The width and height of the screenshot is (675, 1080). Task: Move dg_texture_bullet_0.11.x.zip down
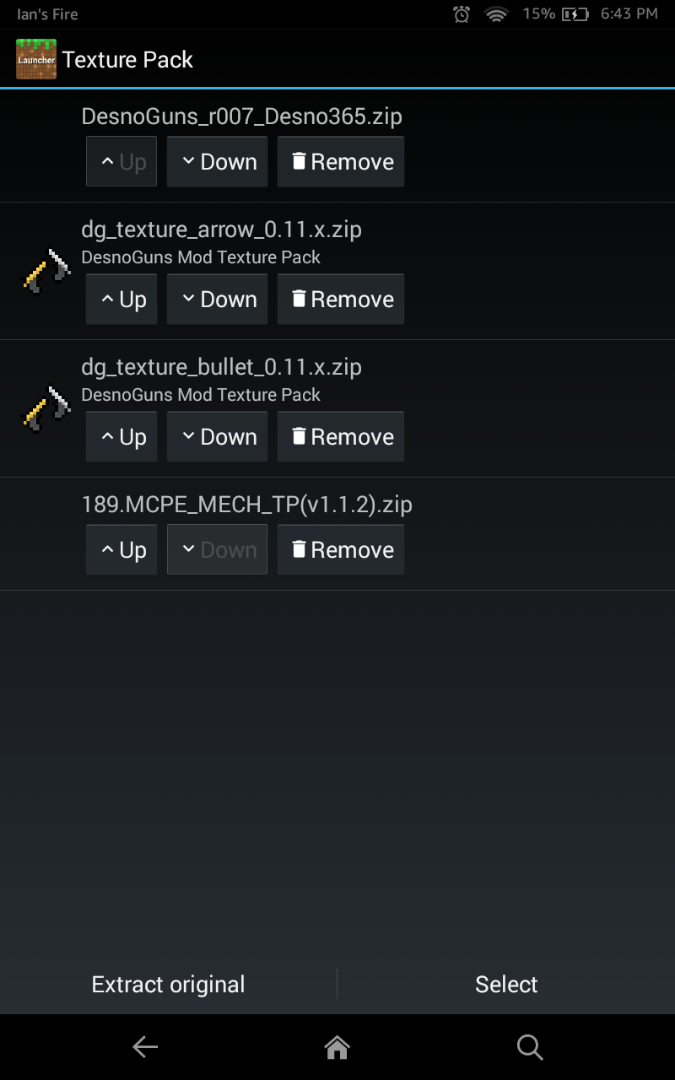217,437
